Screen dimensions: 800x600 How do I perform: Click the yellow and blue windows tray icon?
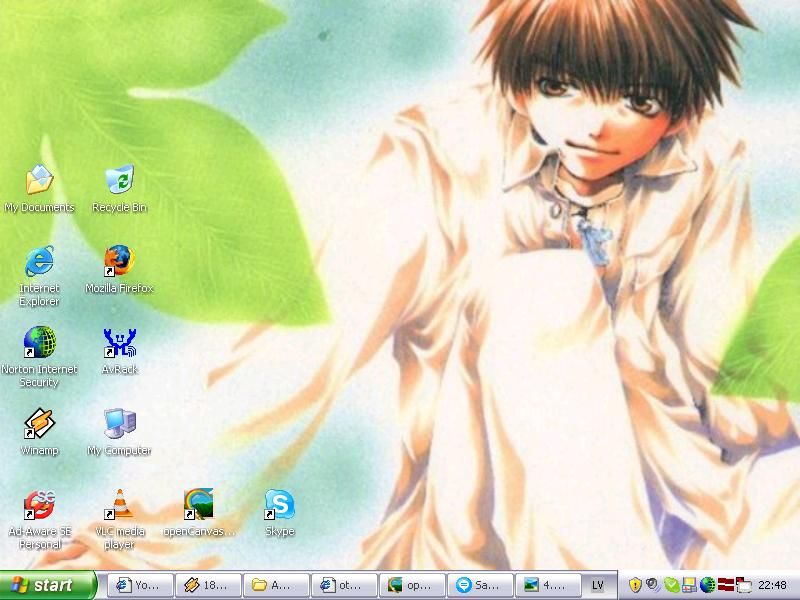(x=689, y=585)
